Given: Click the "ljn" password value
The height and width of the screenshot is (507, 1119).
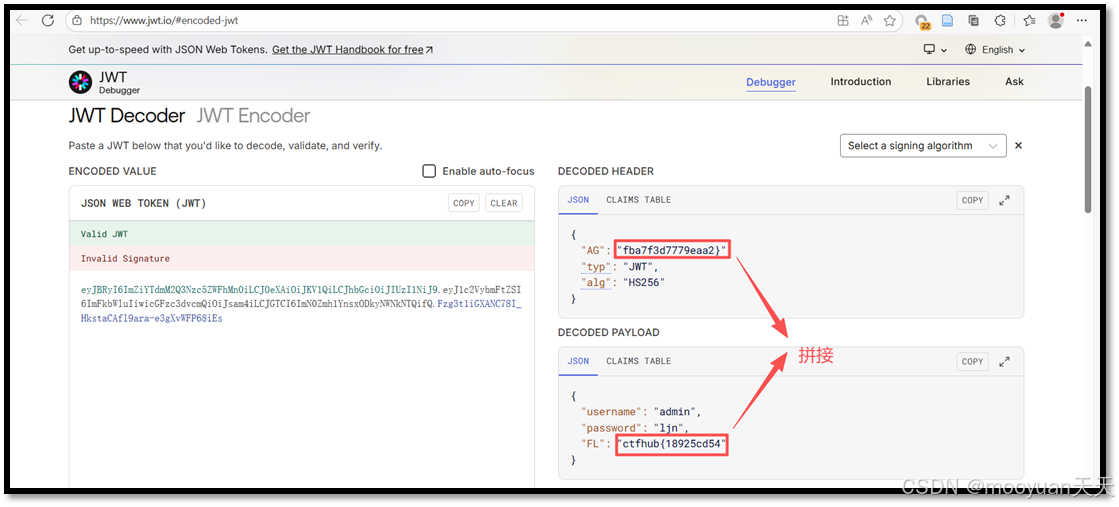Looking at the screenshot, I should pos(670,428).
